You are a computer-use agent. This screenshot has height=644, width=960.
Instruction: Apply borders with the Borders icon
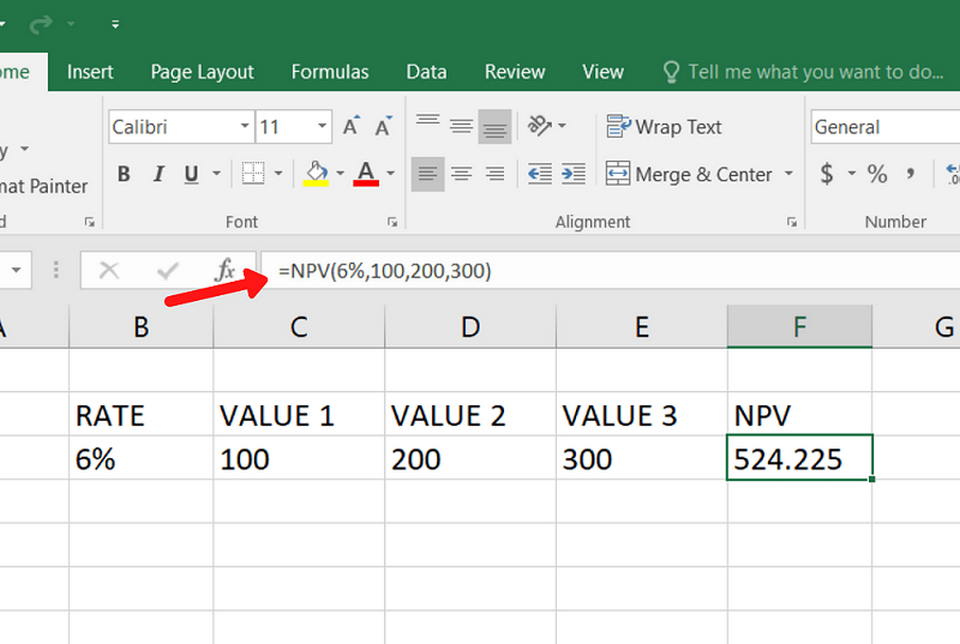coord(253,173)
